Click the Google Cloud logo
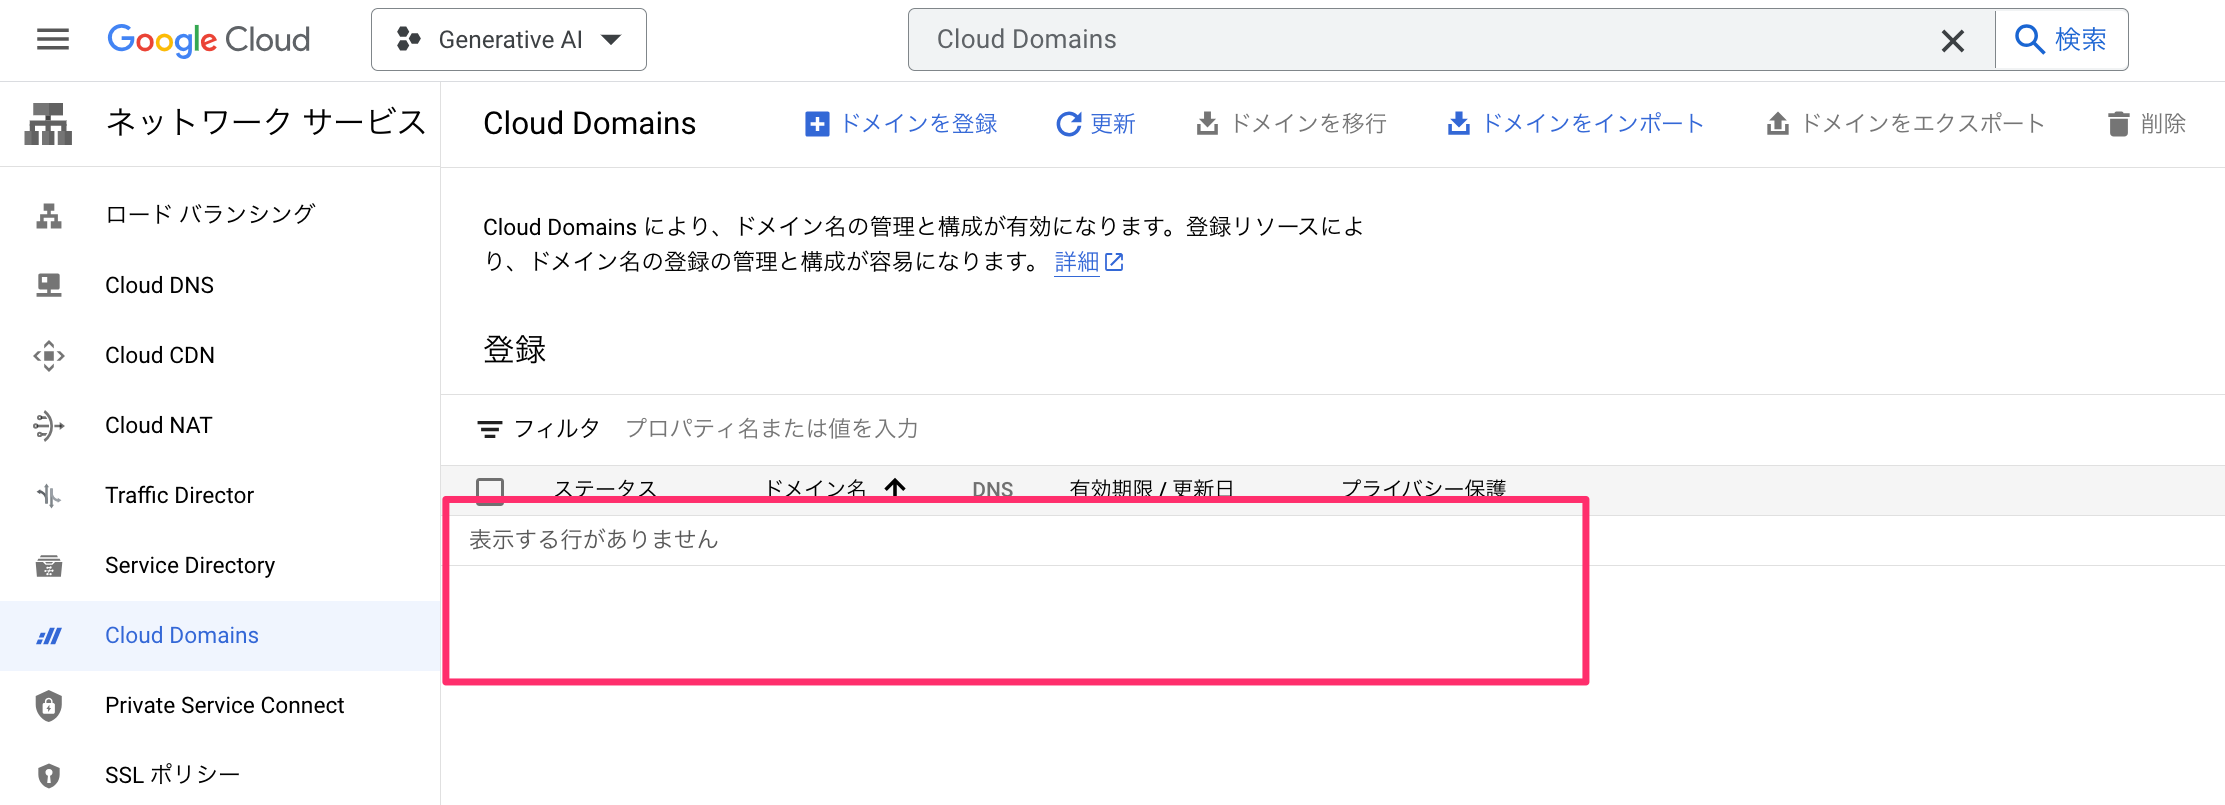This screenshot has width=2225, height=805. point(209,39)
